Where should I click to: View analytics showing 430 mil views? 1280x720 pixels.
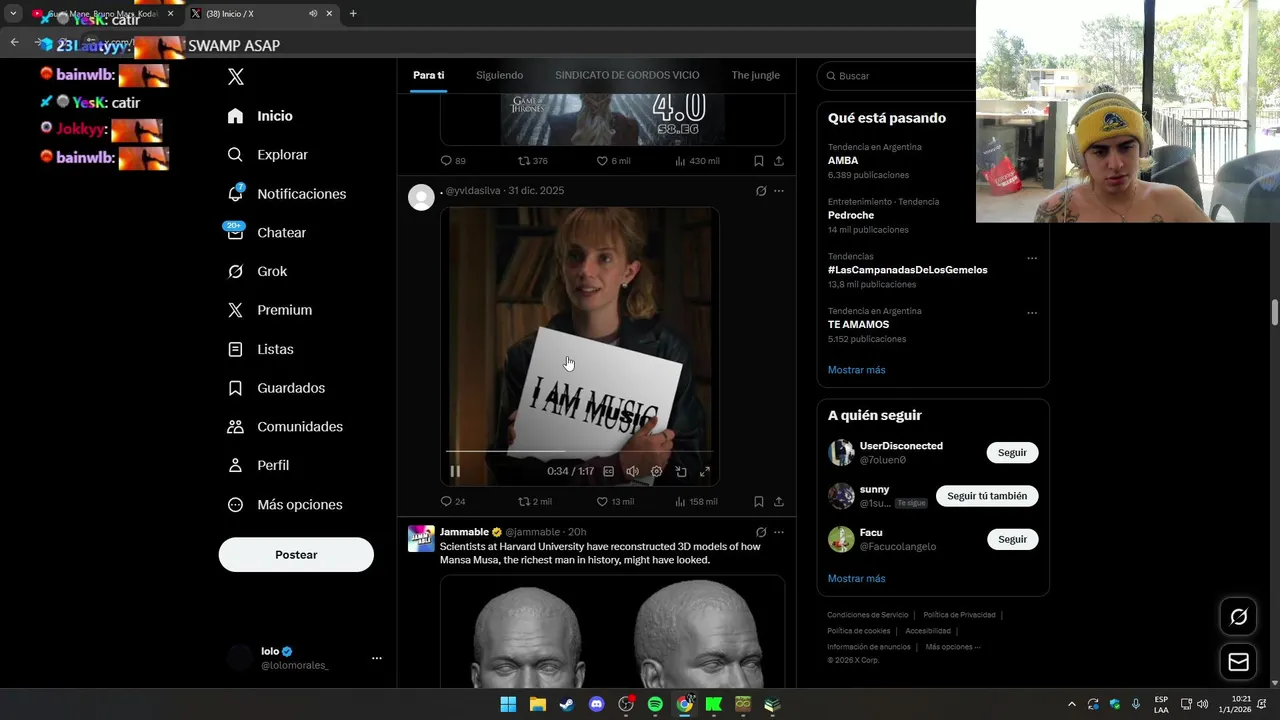[697, 160]
